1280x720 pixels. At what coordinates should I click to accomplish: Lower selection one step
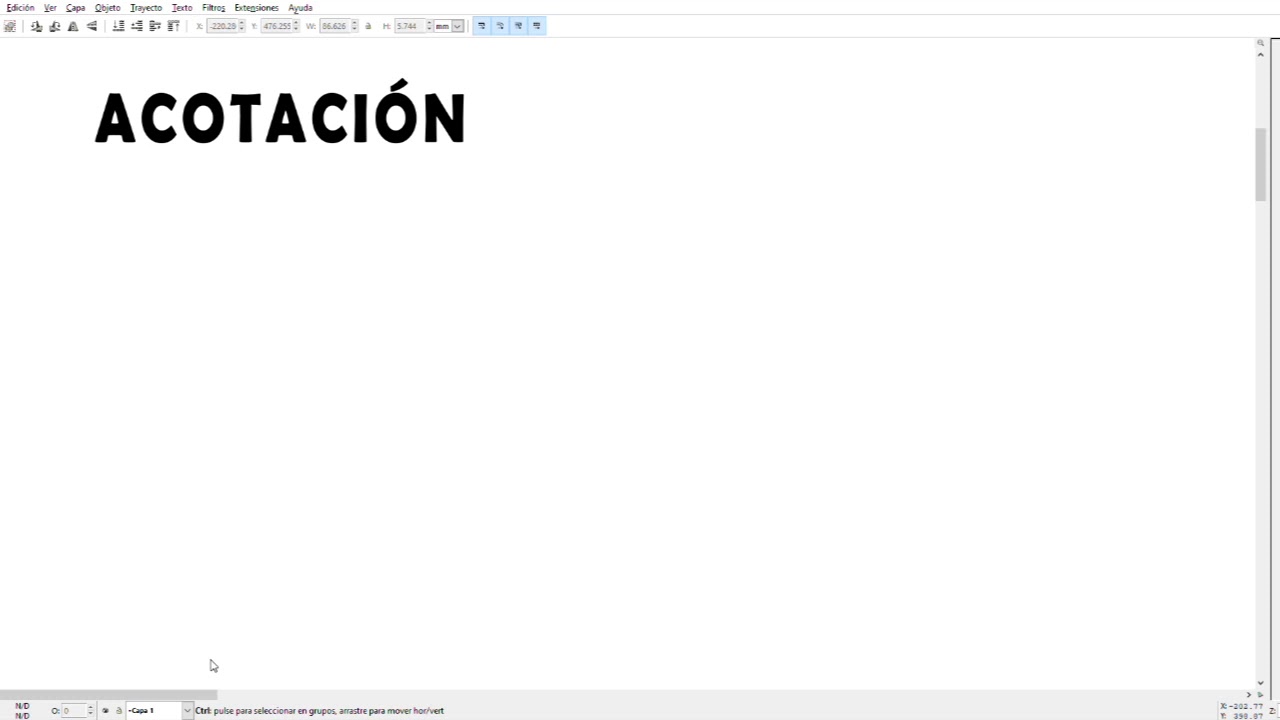tap(137, 26)
